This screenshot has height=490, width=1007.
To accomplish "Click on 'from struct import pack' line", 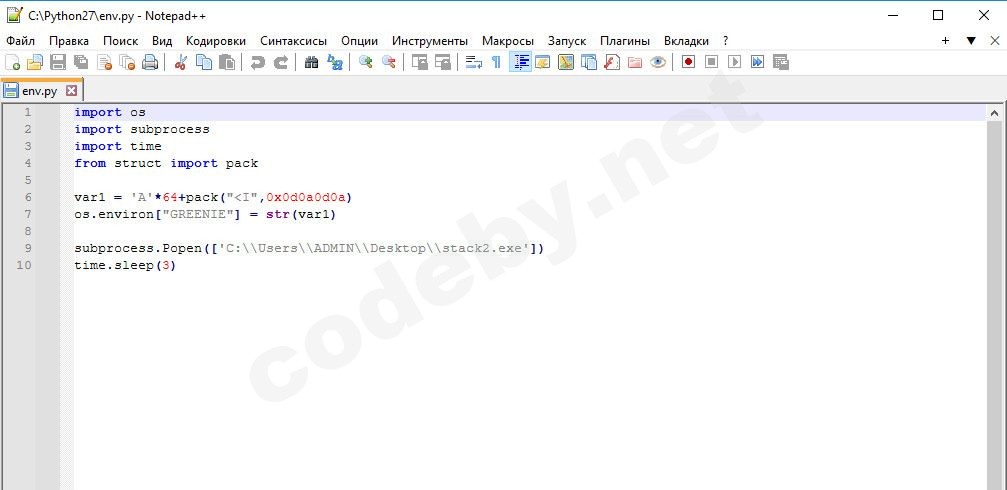I will tap(166, 163).
